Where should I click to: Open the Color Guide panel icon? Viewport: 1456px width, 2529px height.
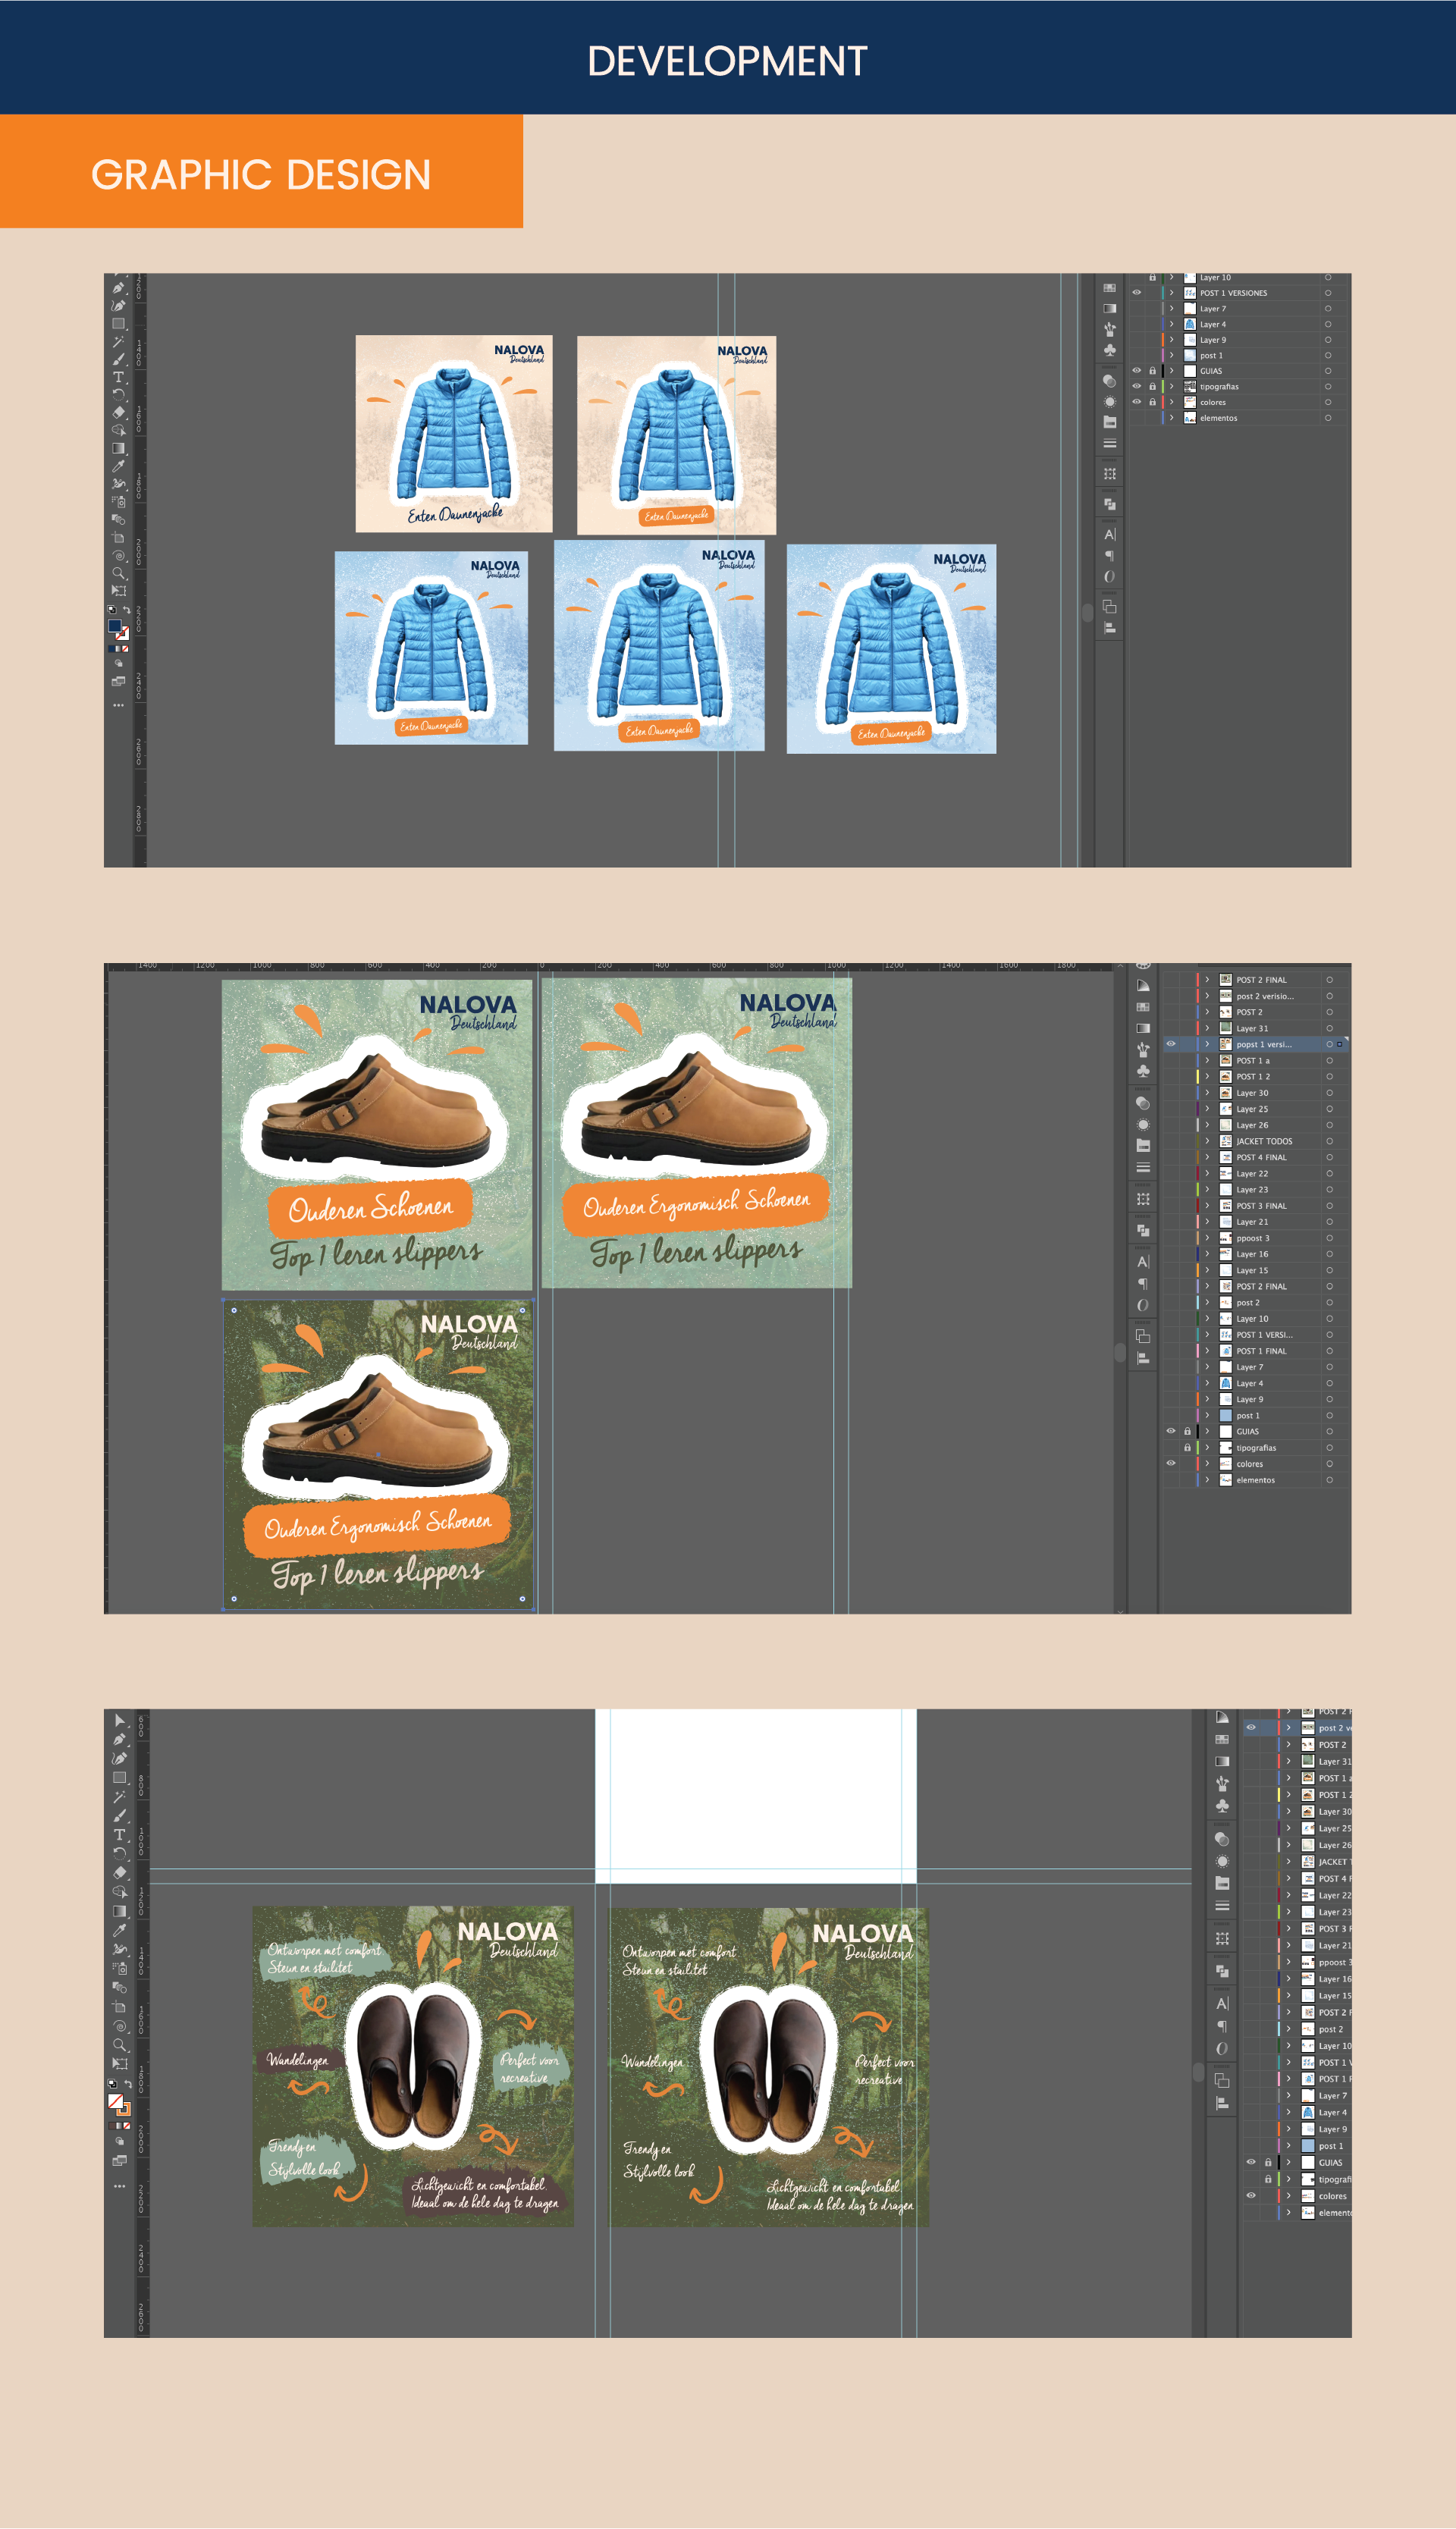click(1143, 985)
